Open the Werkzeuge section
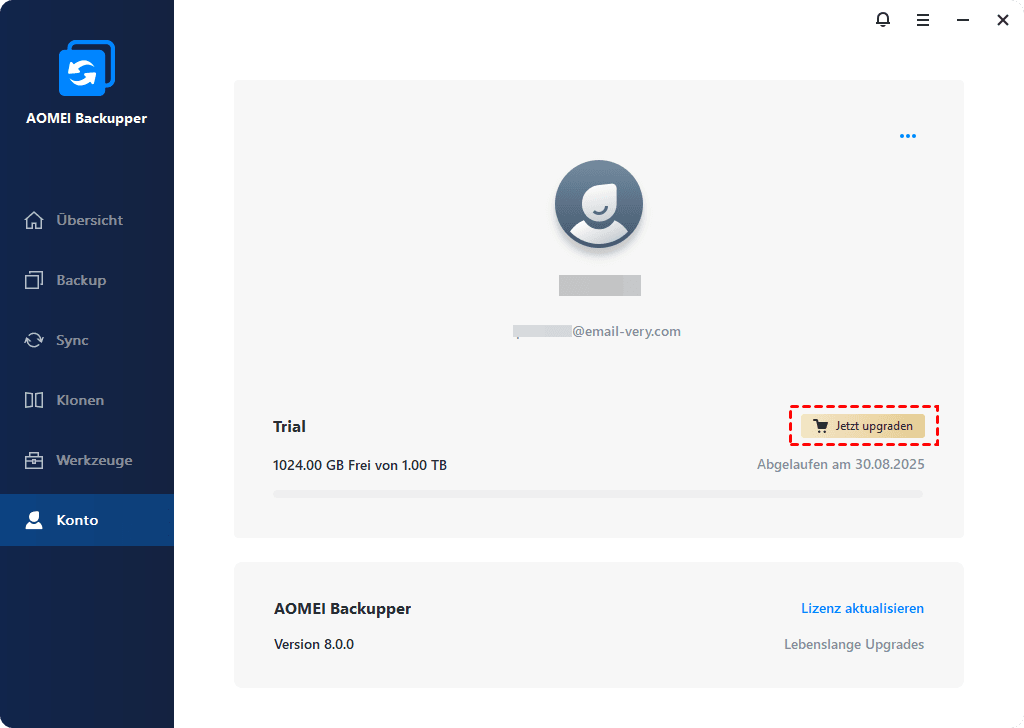The image size is (1024, 728). pos(87,460)
